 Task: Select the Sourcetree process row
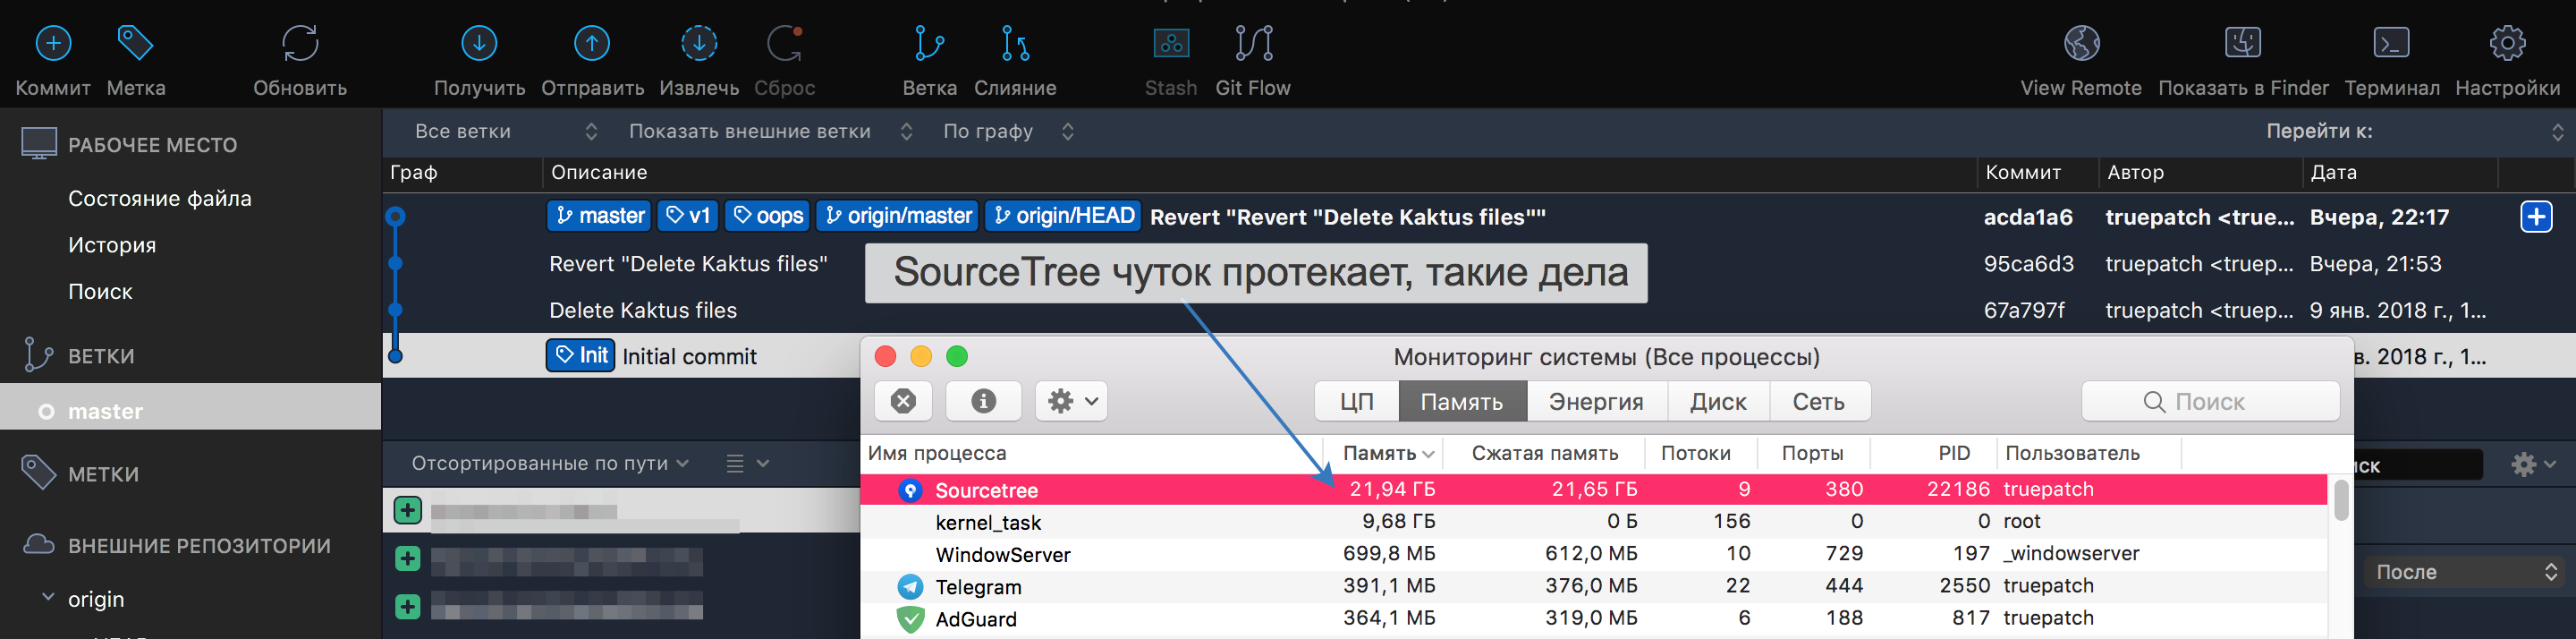point(1594,489)
